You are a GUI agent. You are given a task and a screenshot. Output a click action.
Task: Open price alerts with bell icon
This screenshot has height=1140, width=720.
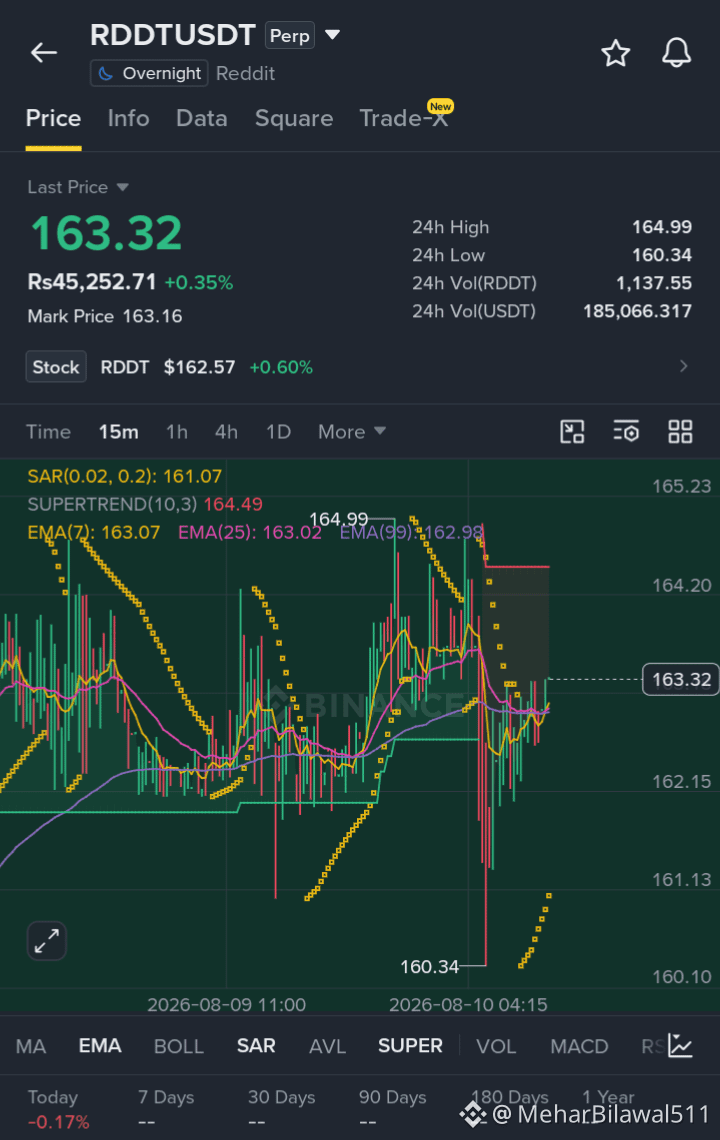tap(676, 53)
